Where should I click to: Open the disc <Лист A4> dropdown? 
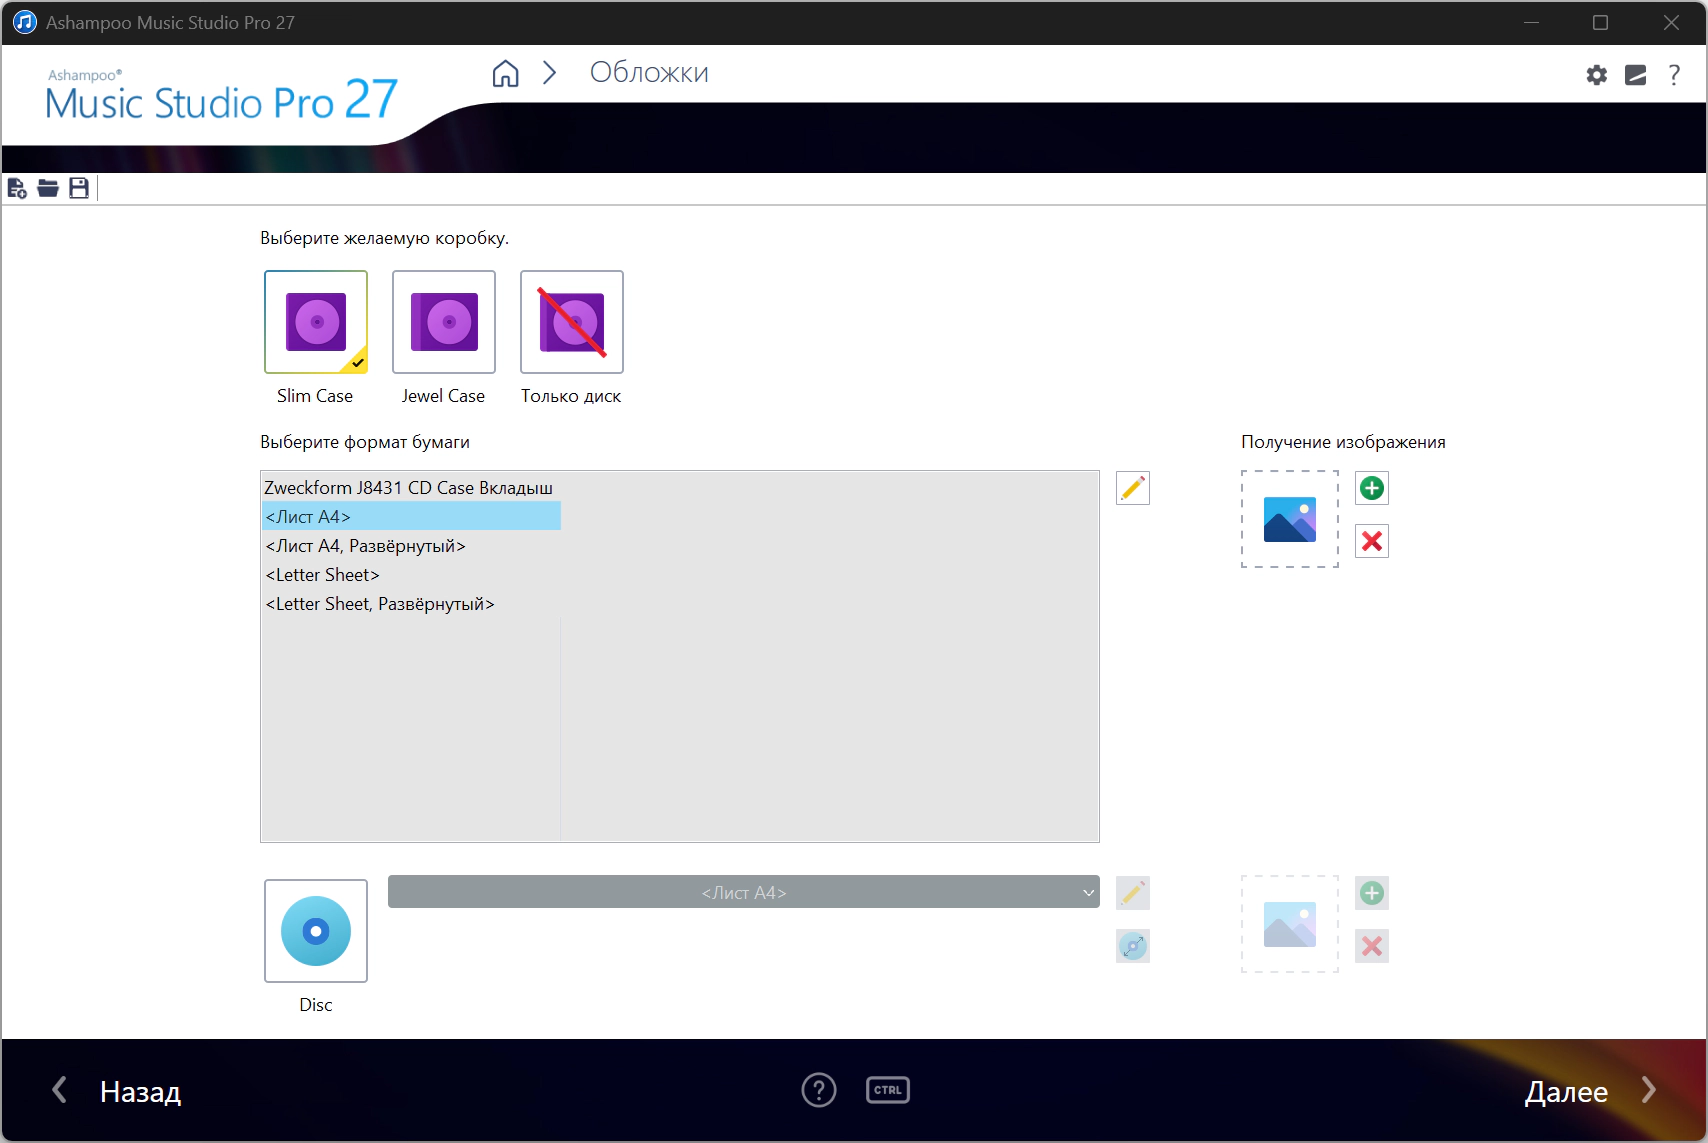click(x=744, y=892)
